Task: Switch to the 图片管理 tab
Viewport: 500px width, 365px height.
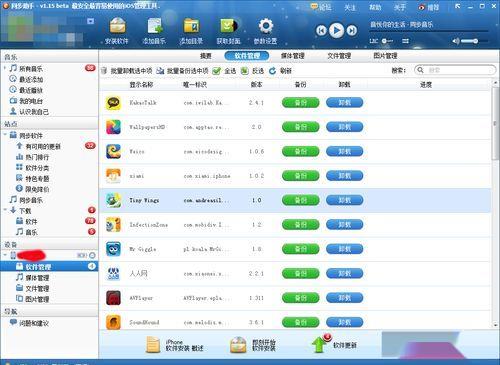Action: (x=385, y=56)
